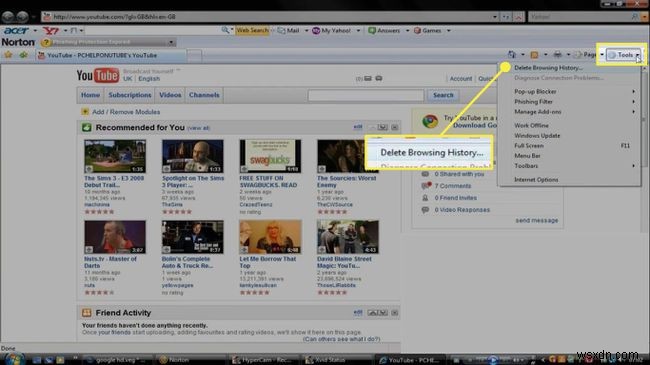This screenshot has height=365, width=650.
Task: Close the Recommended for You module
Action: (395, 127)
